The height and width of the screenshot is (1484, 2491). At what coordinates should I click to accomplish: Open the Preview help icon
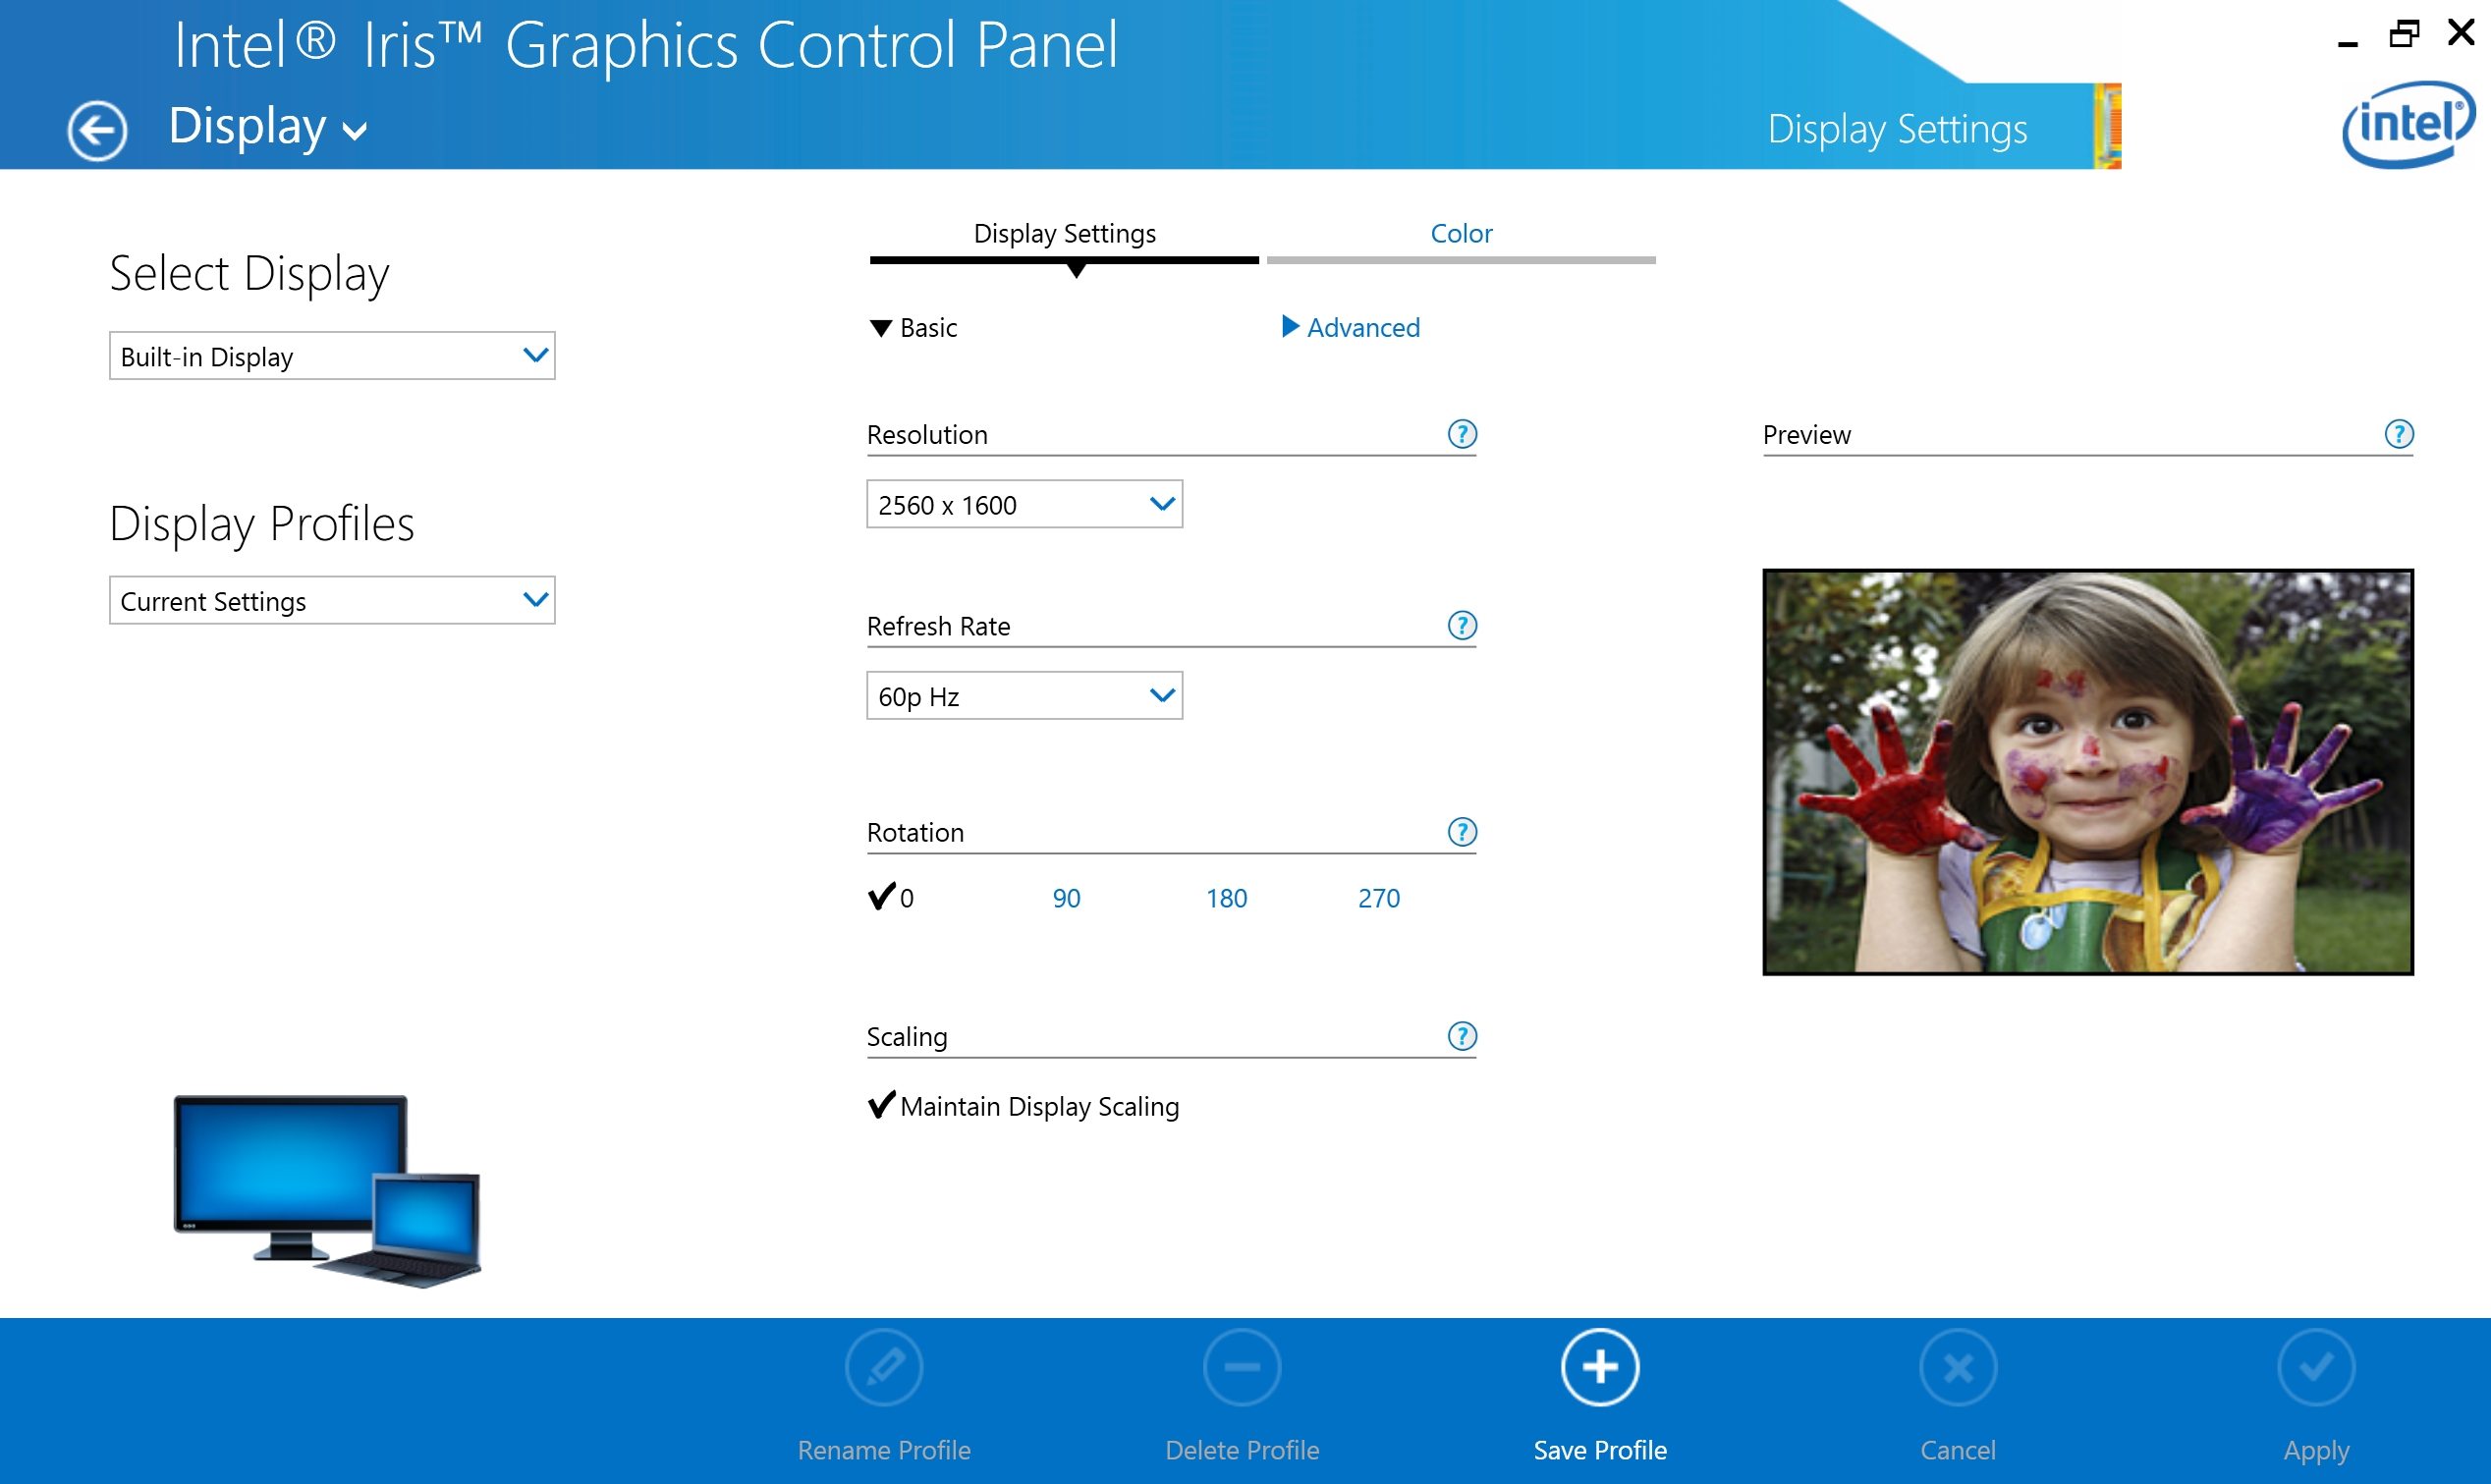coord(2398,434)
